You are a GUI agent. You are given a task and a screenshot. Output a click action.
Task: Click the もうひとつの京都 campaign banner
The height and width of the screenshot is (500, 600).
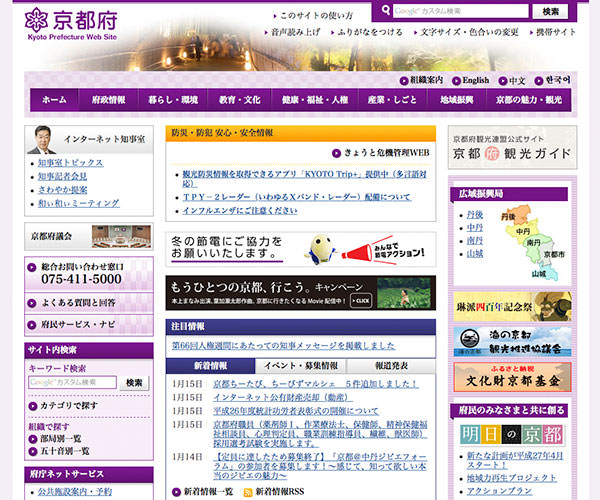pyautogui.click(x=300, y=293)
